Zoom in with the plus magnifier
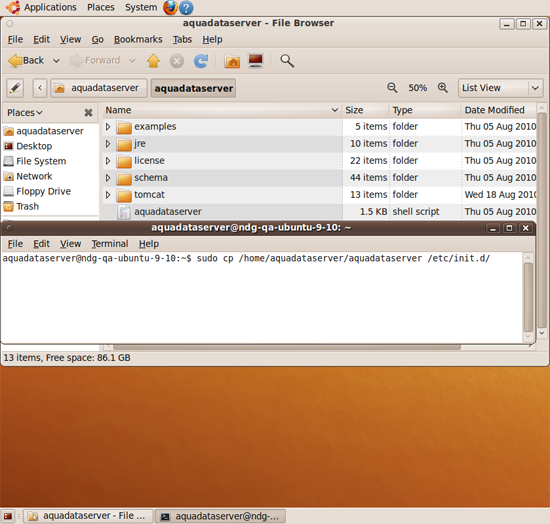Image resolution: width=550 pixels, height=524 pixels. pos(443,88)
